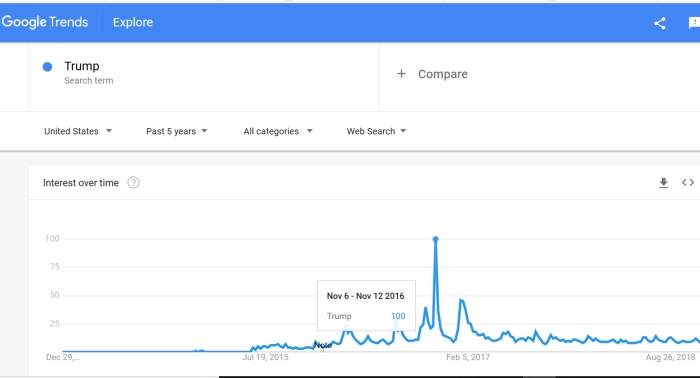Click the Feb 5, 2017 axis label
The image size is (700, 378).
[x=468, y=357]
